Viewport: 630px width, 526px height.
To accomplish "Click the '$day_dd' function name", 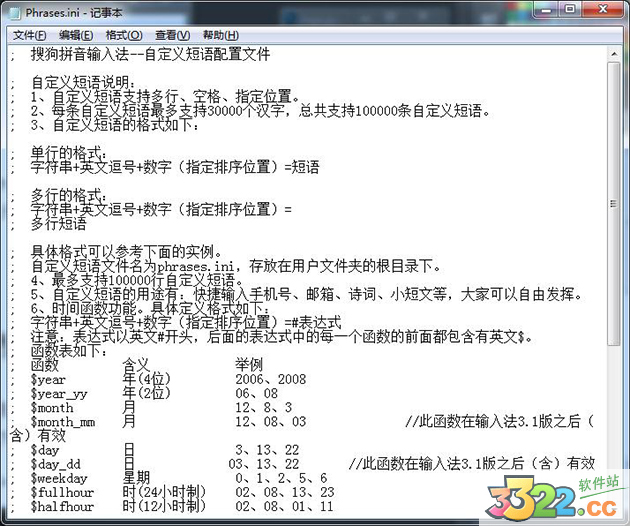I will (x=56, y=464).
